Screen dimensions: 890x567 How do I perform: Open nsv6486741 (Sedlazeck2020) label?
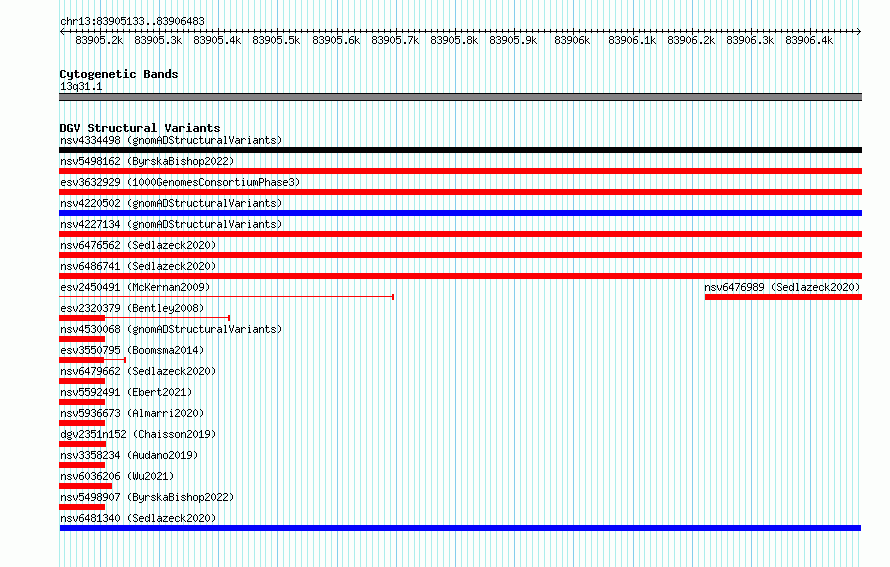(x=138, y=266)
